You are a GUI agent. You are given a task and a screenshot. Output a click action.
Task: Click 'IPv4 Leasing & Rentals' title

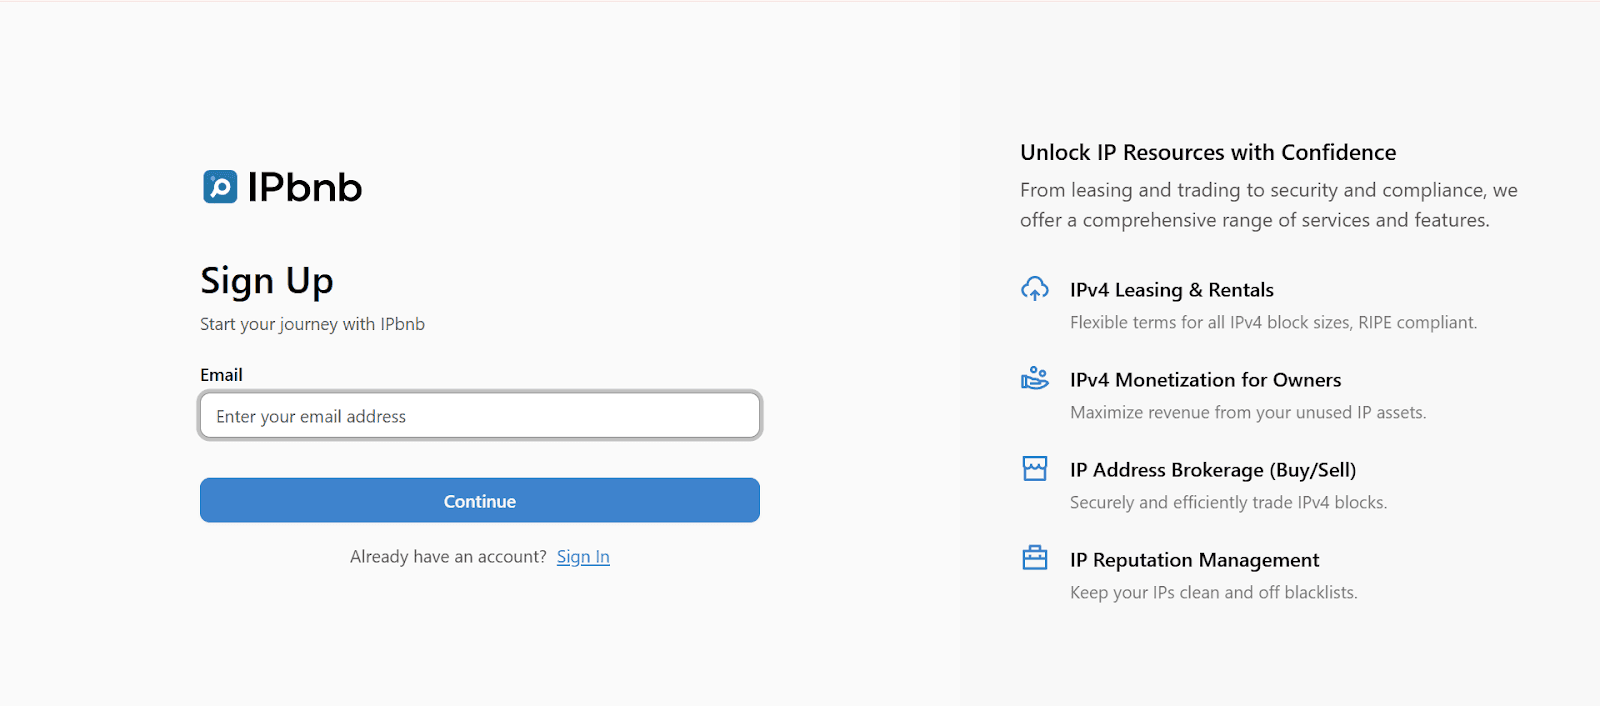[x=1172, y=290]
